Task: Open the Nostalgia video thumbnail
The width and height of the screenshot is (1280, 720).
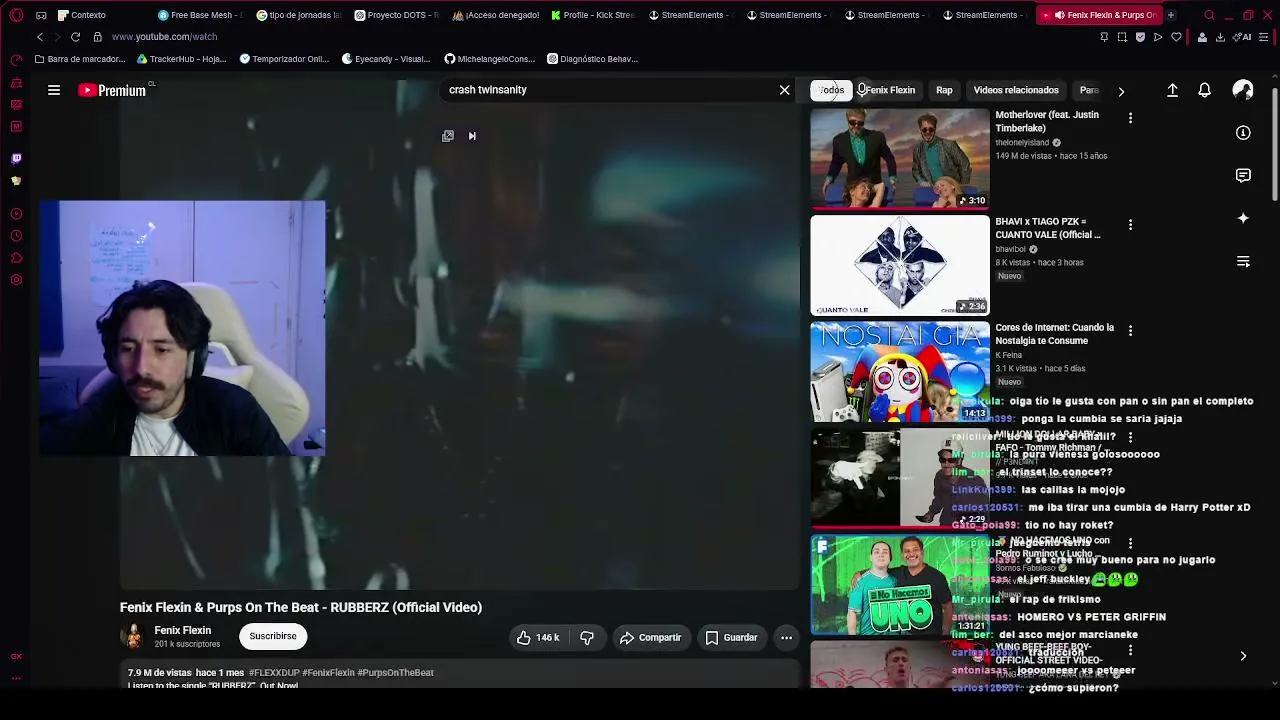Action: (900, 371)
